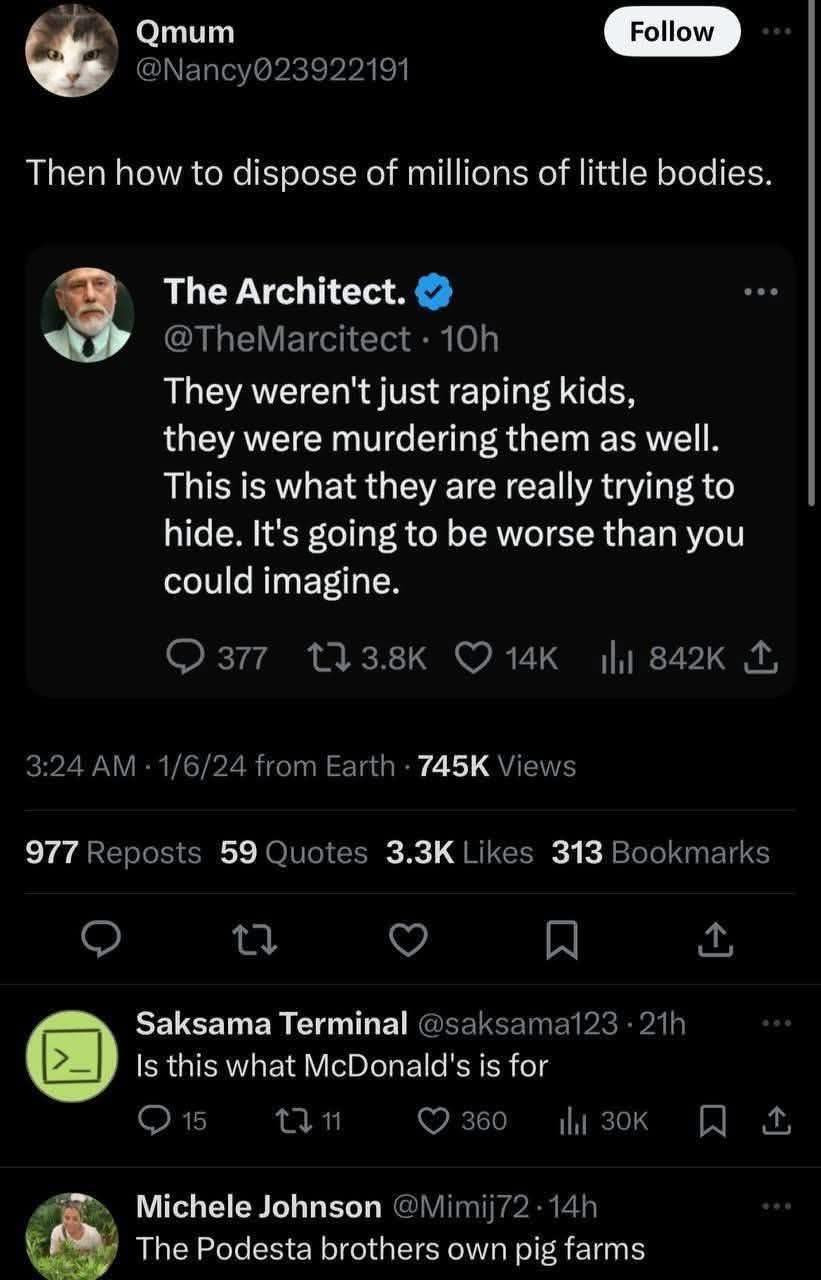The image size is (821, 1280).
Task: Open the 59 Quotes list
Action: (293, 852)
